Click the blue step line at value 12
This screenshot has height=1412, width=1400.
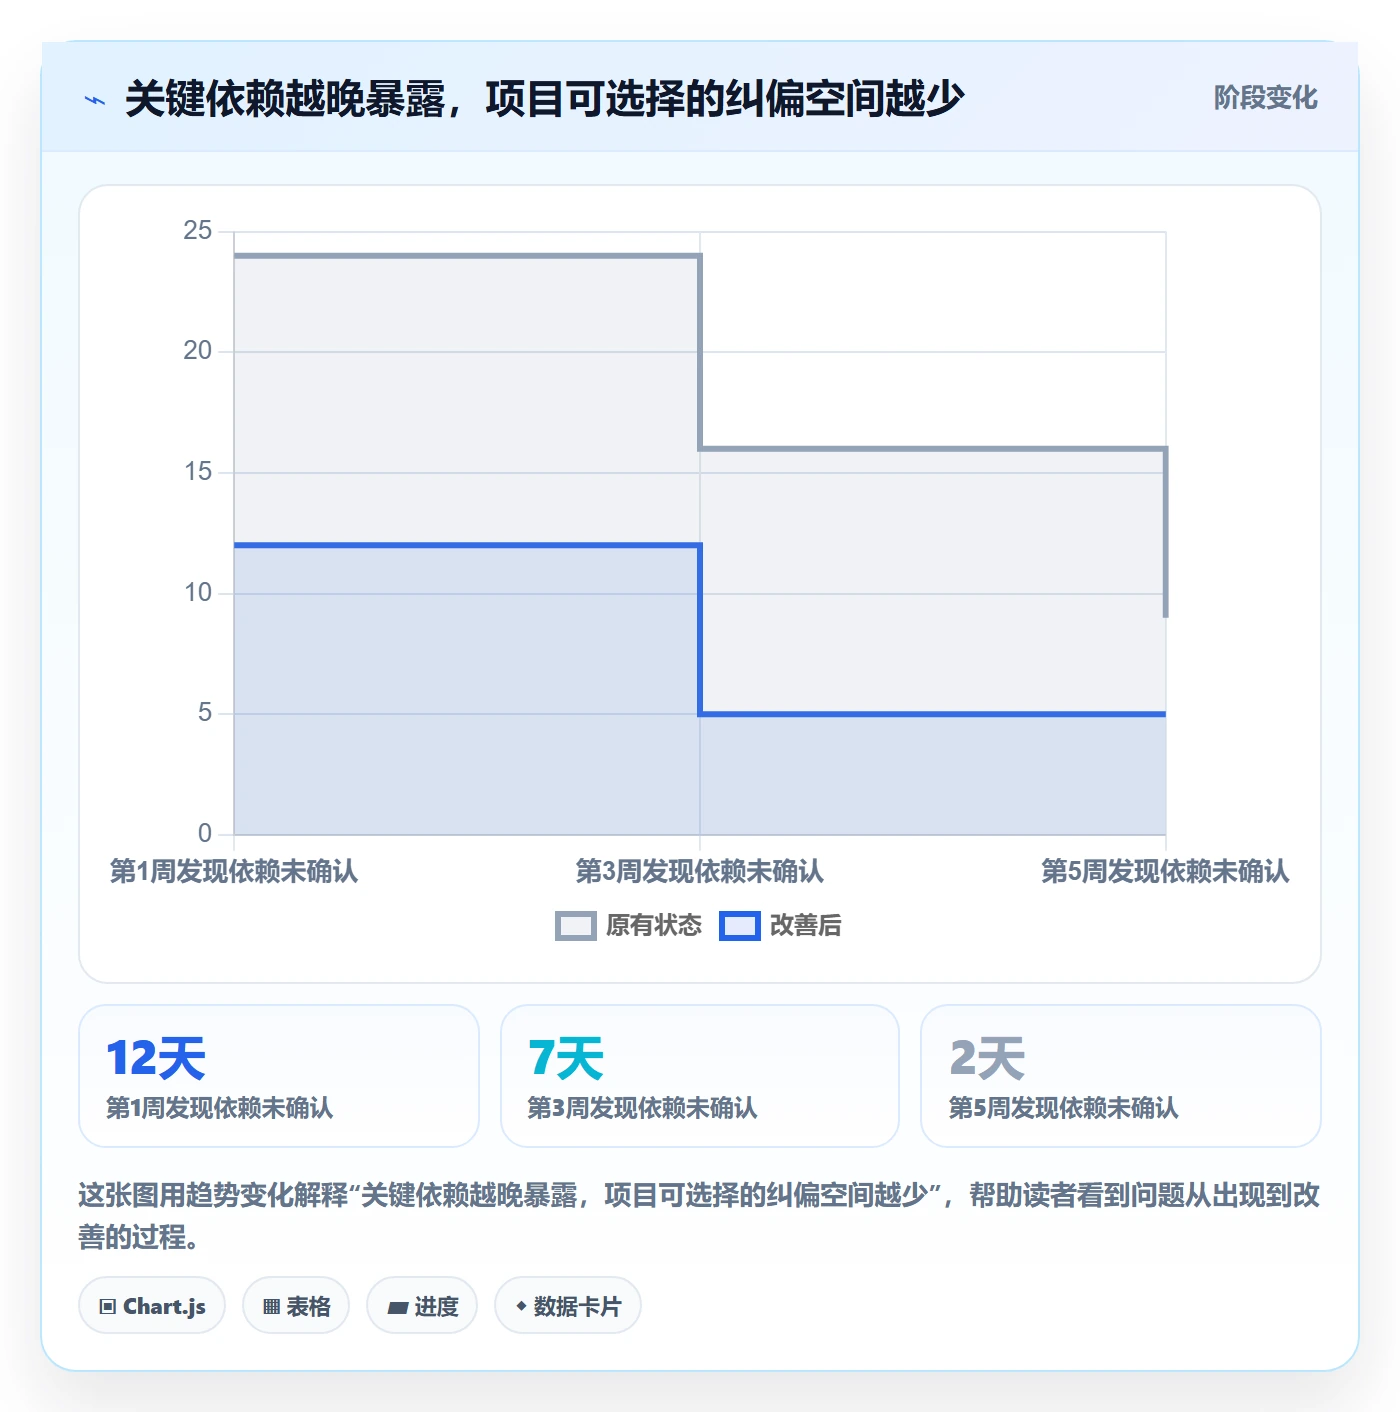[467, 545]
